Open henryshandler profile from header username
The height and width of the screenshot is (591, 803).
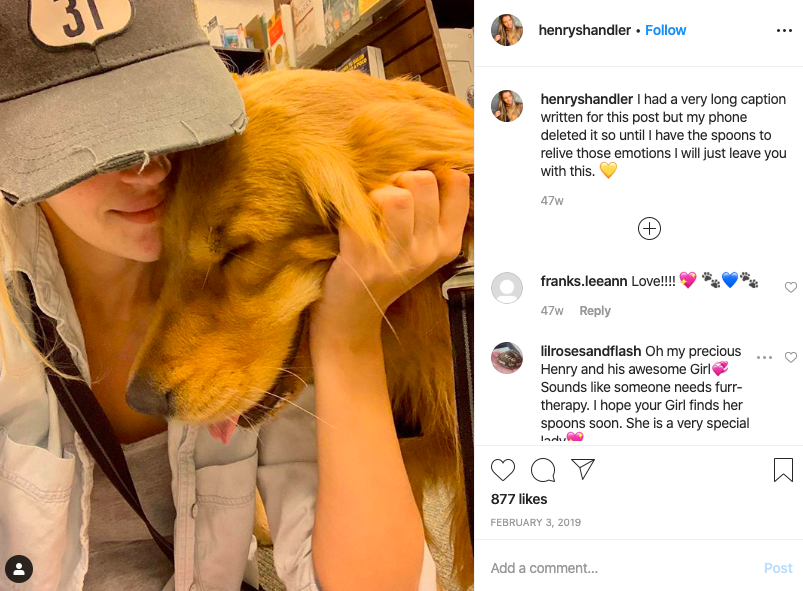[584, 30]
